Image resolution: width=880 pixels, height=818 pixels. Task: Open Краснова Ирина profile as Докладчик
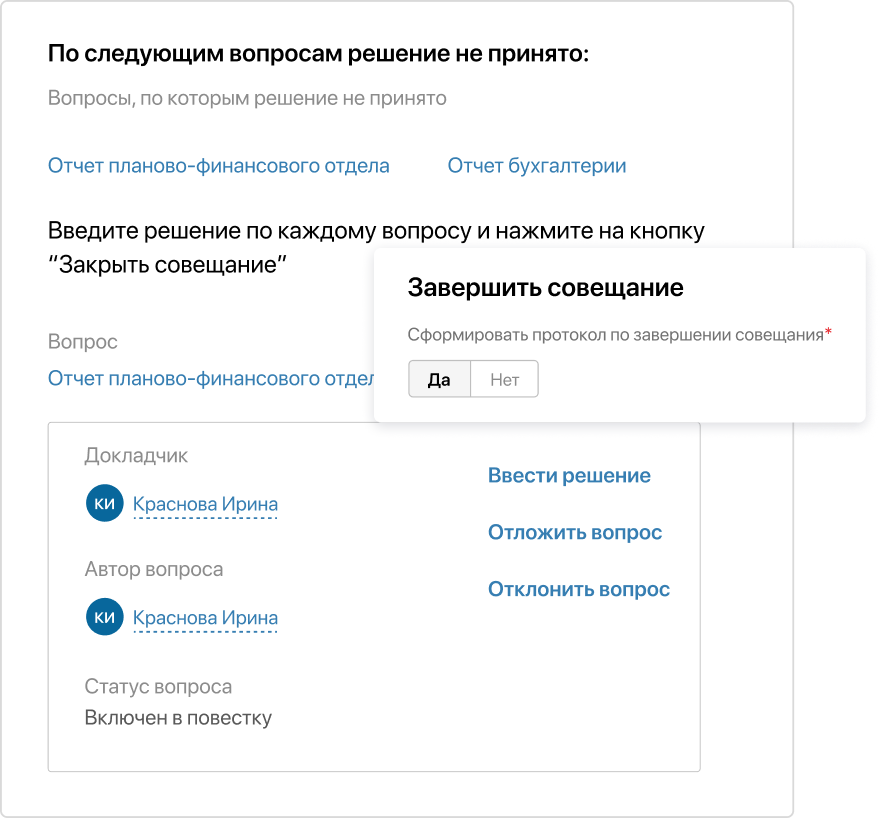205,504
